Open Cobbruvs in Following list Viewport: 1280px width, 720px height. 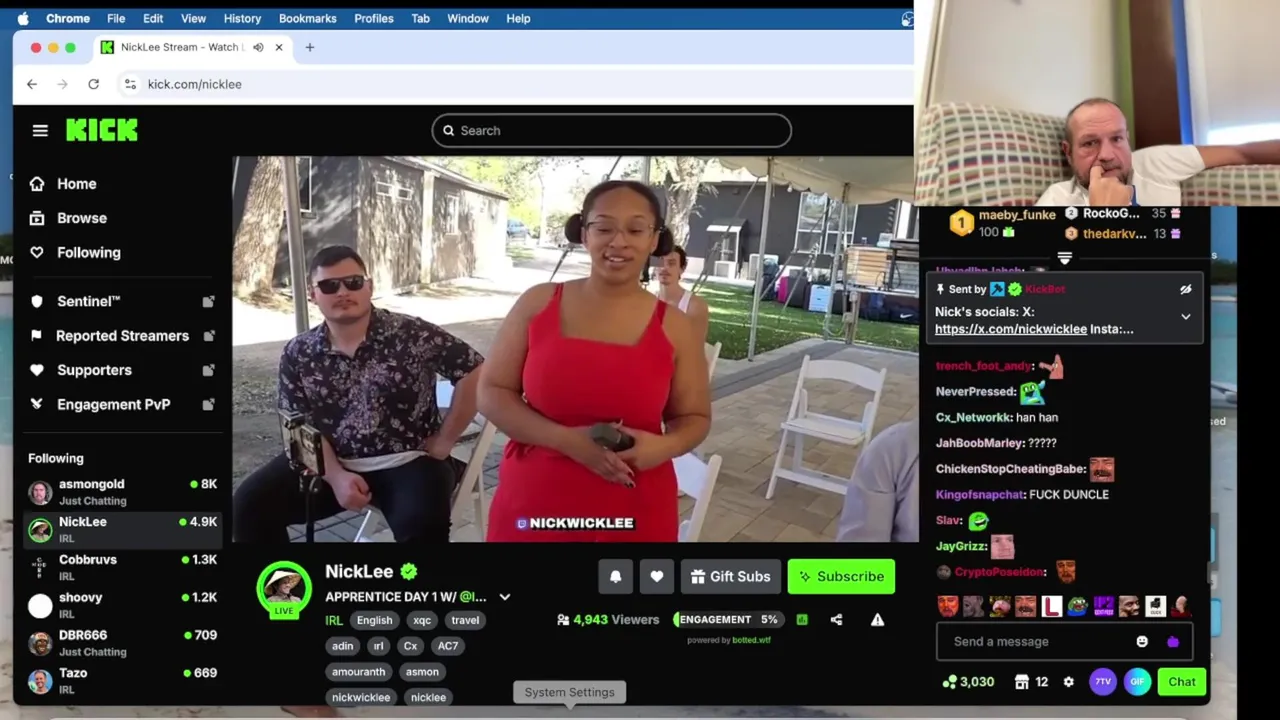[122, 567]
